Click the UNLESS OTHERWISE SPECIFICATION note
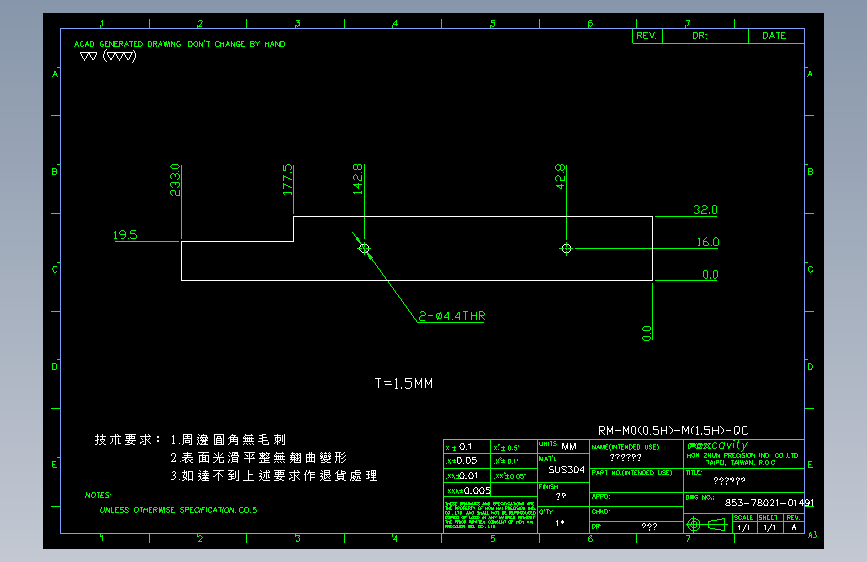The width and height of the screenshot is (867, 562). (x=178, y=510)
